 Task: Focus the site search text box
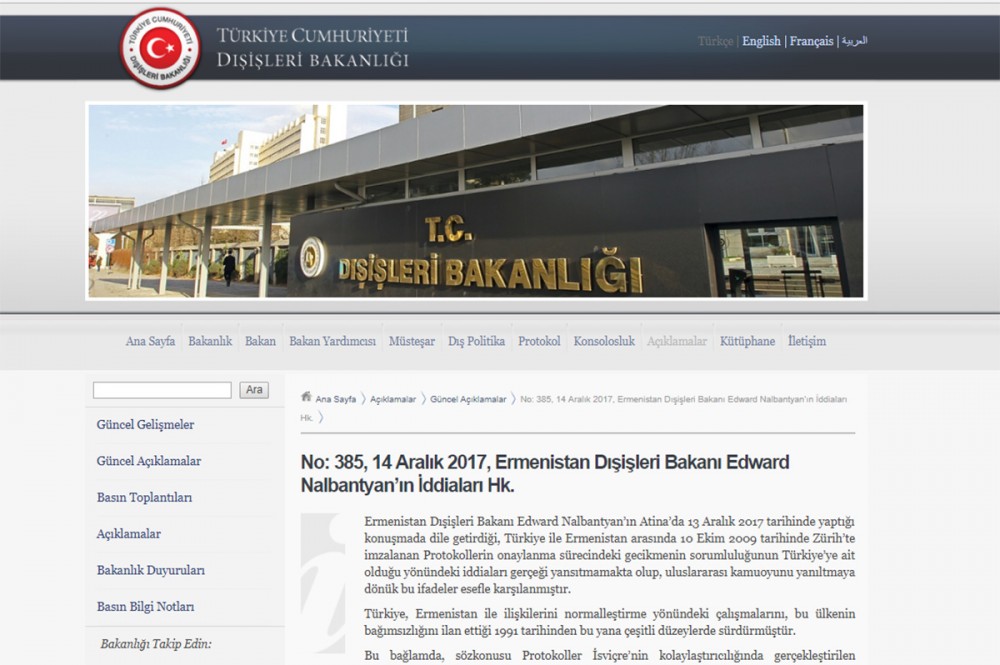[x=162, y=390]
